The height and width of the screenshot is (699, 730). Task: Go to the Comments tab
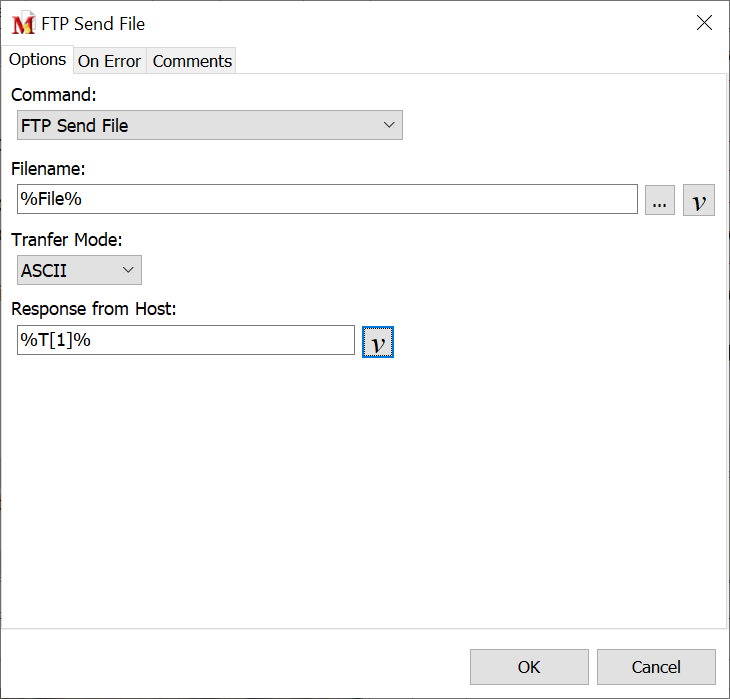click(192, 61)
